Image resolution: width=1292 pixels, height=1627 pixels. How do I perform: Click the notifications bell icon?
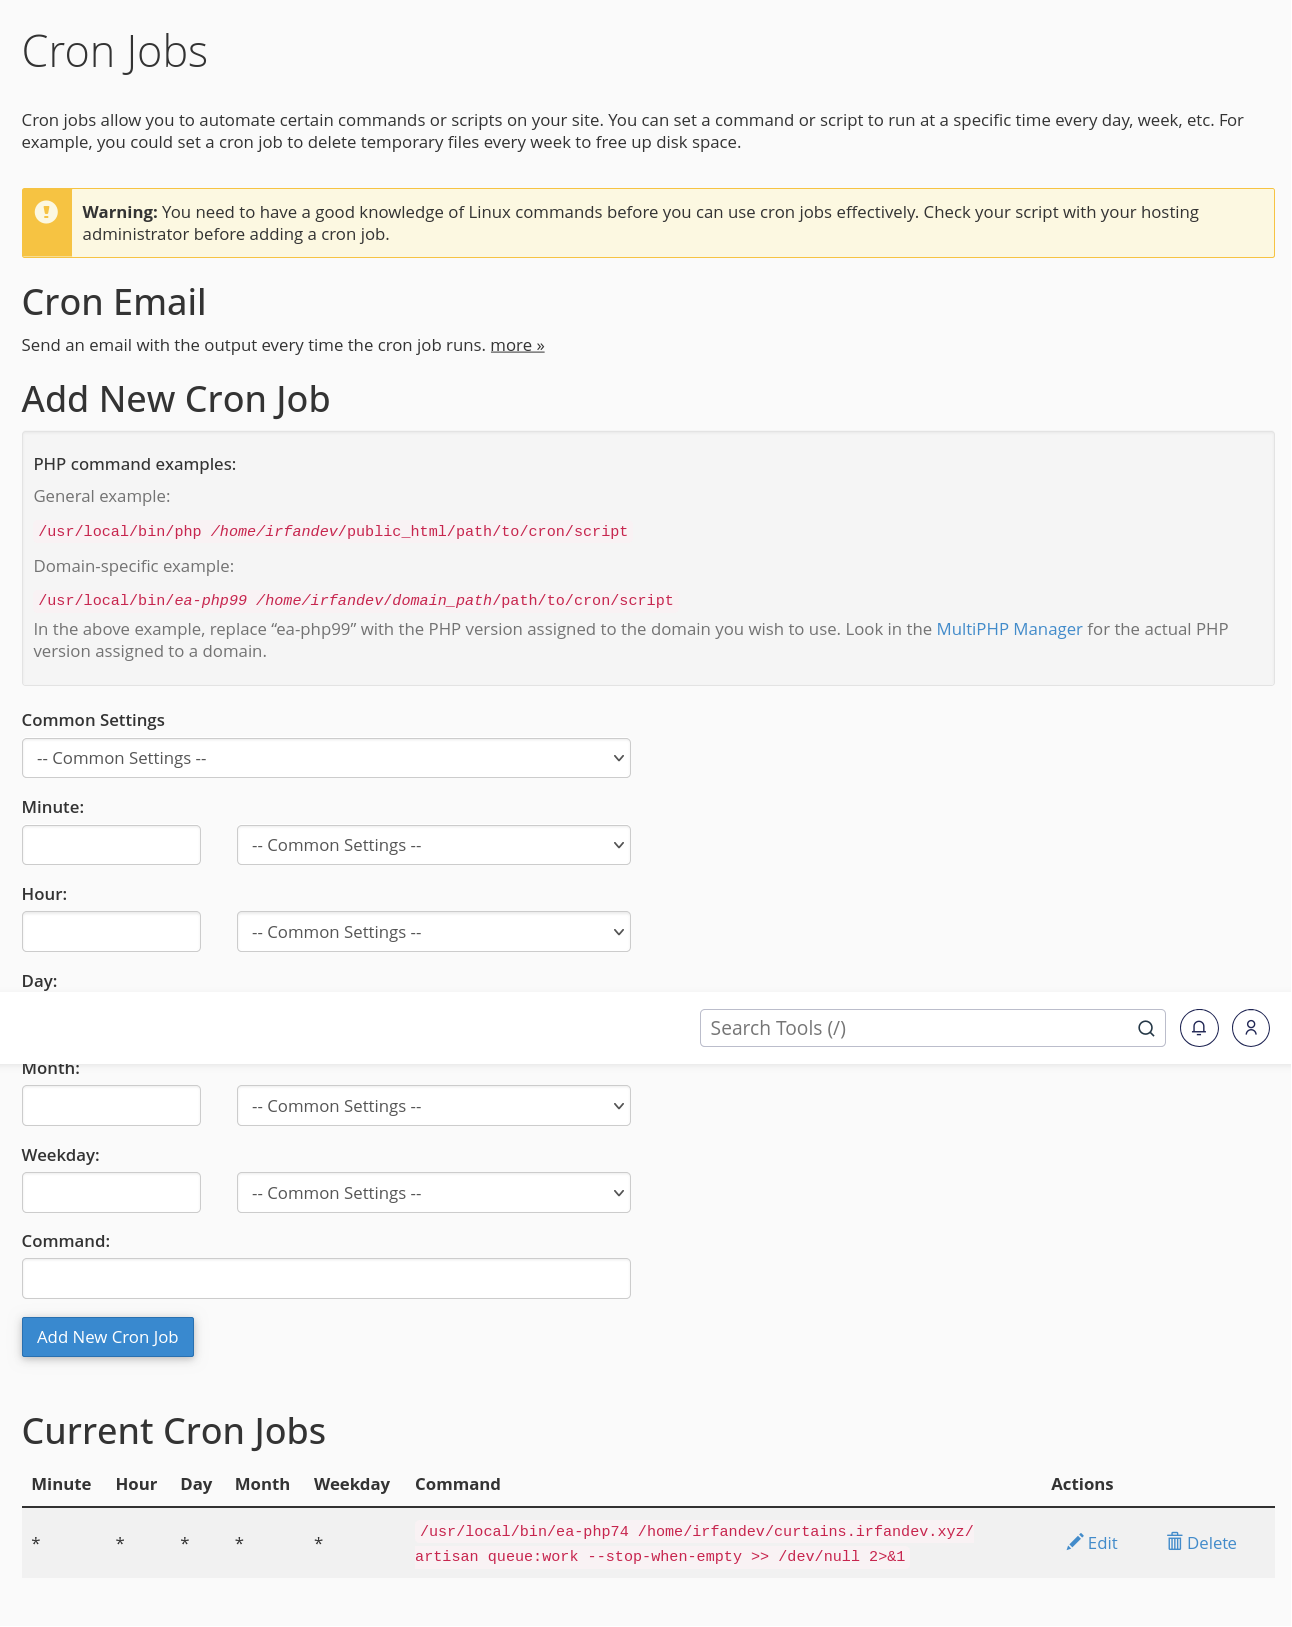(1199, 1028)
